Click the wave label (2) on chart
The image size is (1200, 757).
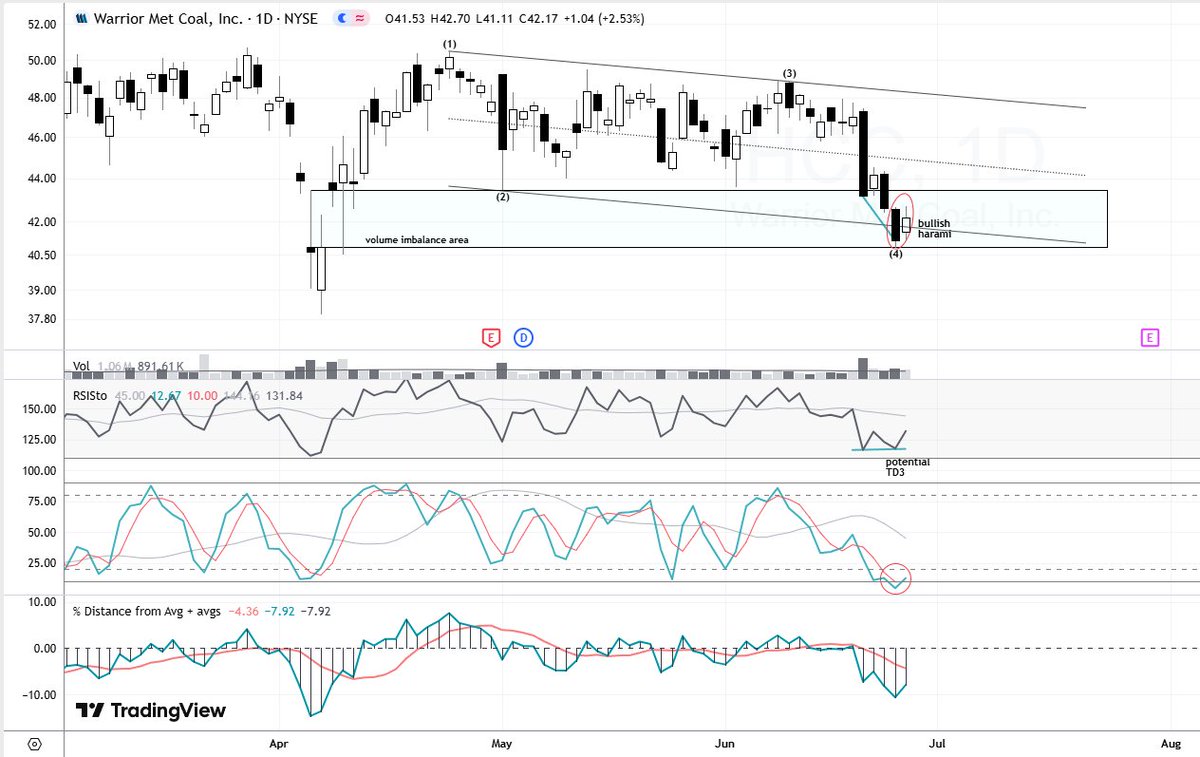(x=503, y=197)
